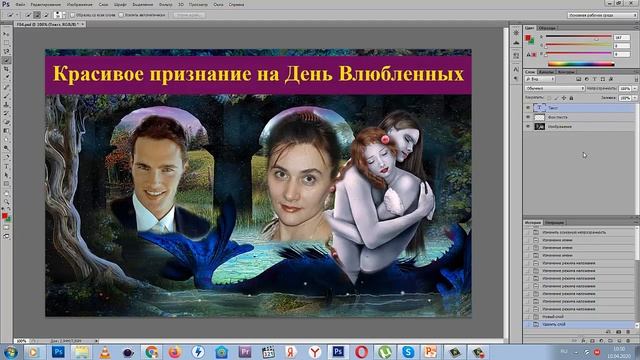Screen dimensions: 640x360
Task: Toggle 'Образец со всех слоев' checkbox
Action: (73, 15)
